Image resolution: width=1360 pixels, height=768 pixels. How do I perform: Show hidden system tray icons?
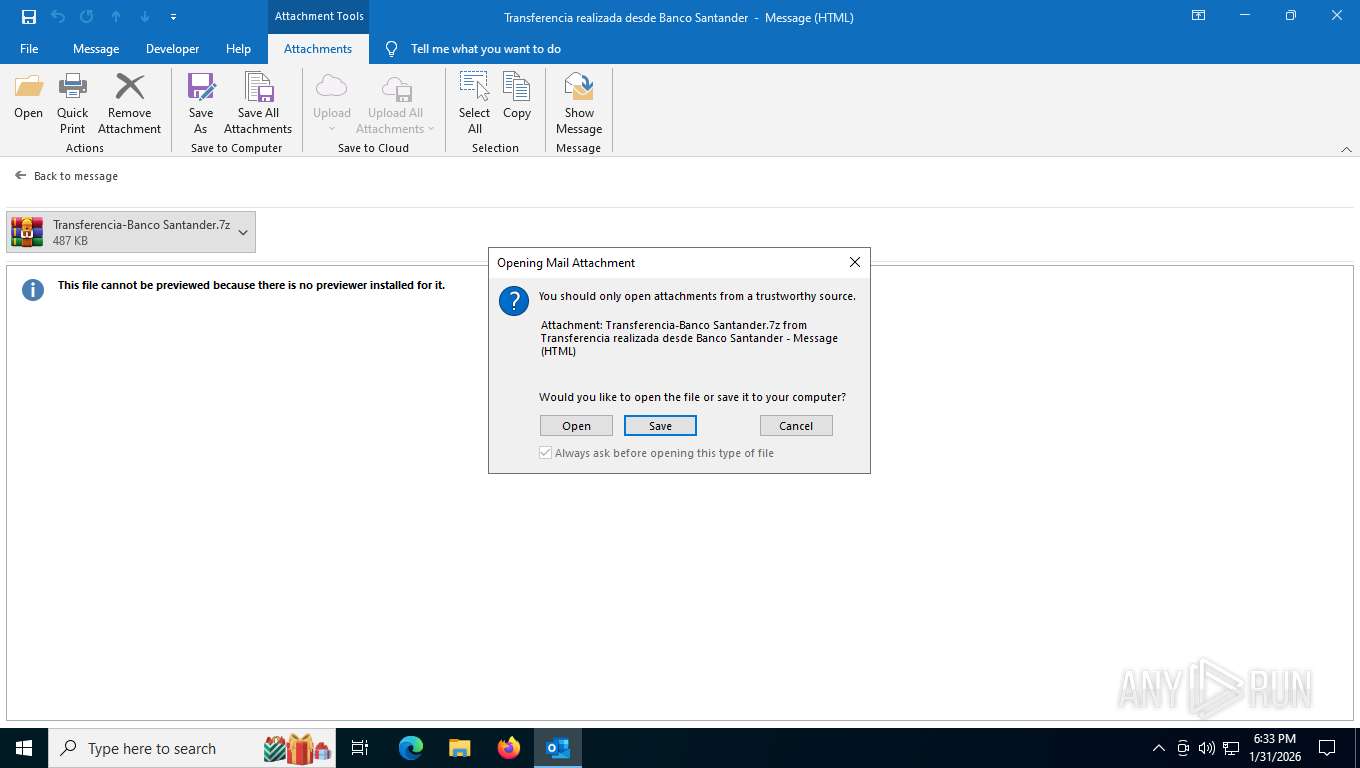point(1158,748)
